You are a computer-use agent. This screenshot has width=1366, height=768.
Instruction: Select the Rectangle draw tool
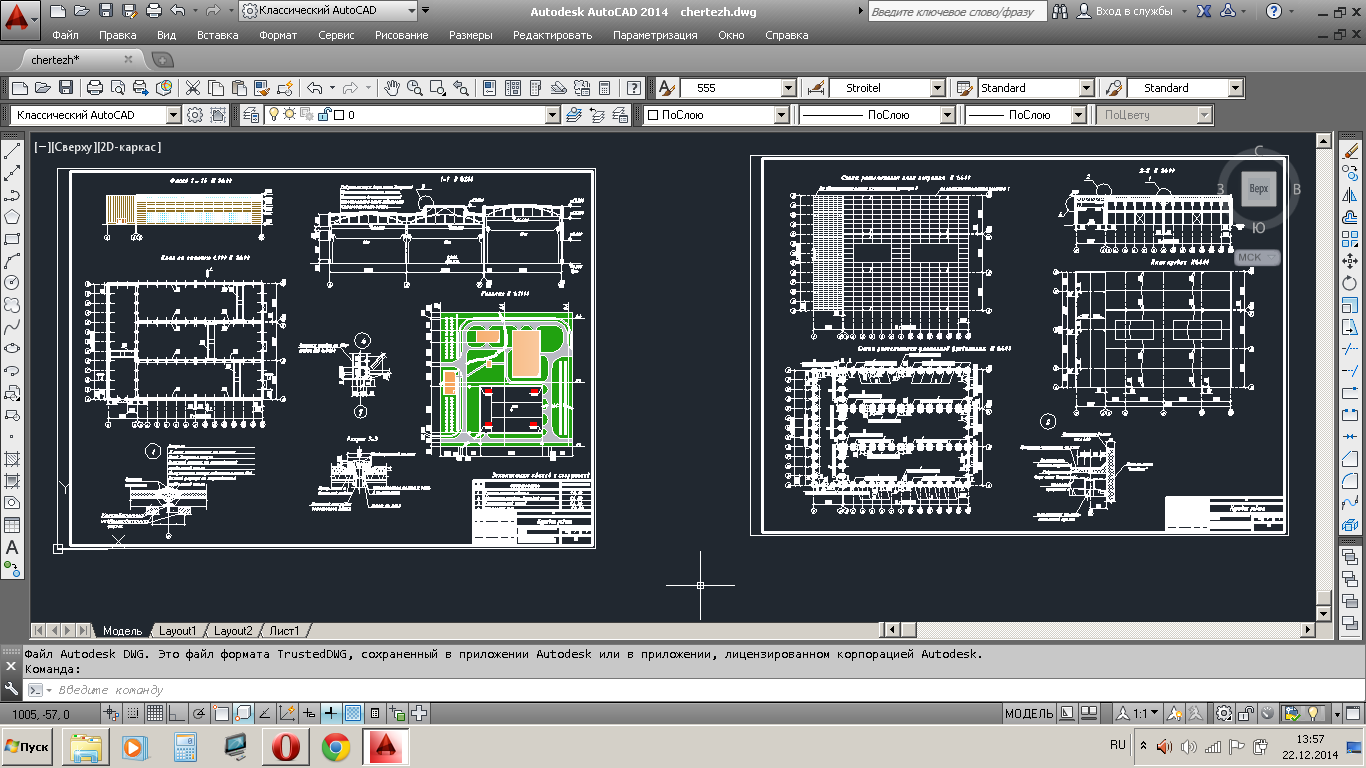(x=12, y=240)
